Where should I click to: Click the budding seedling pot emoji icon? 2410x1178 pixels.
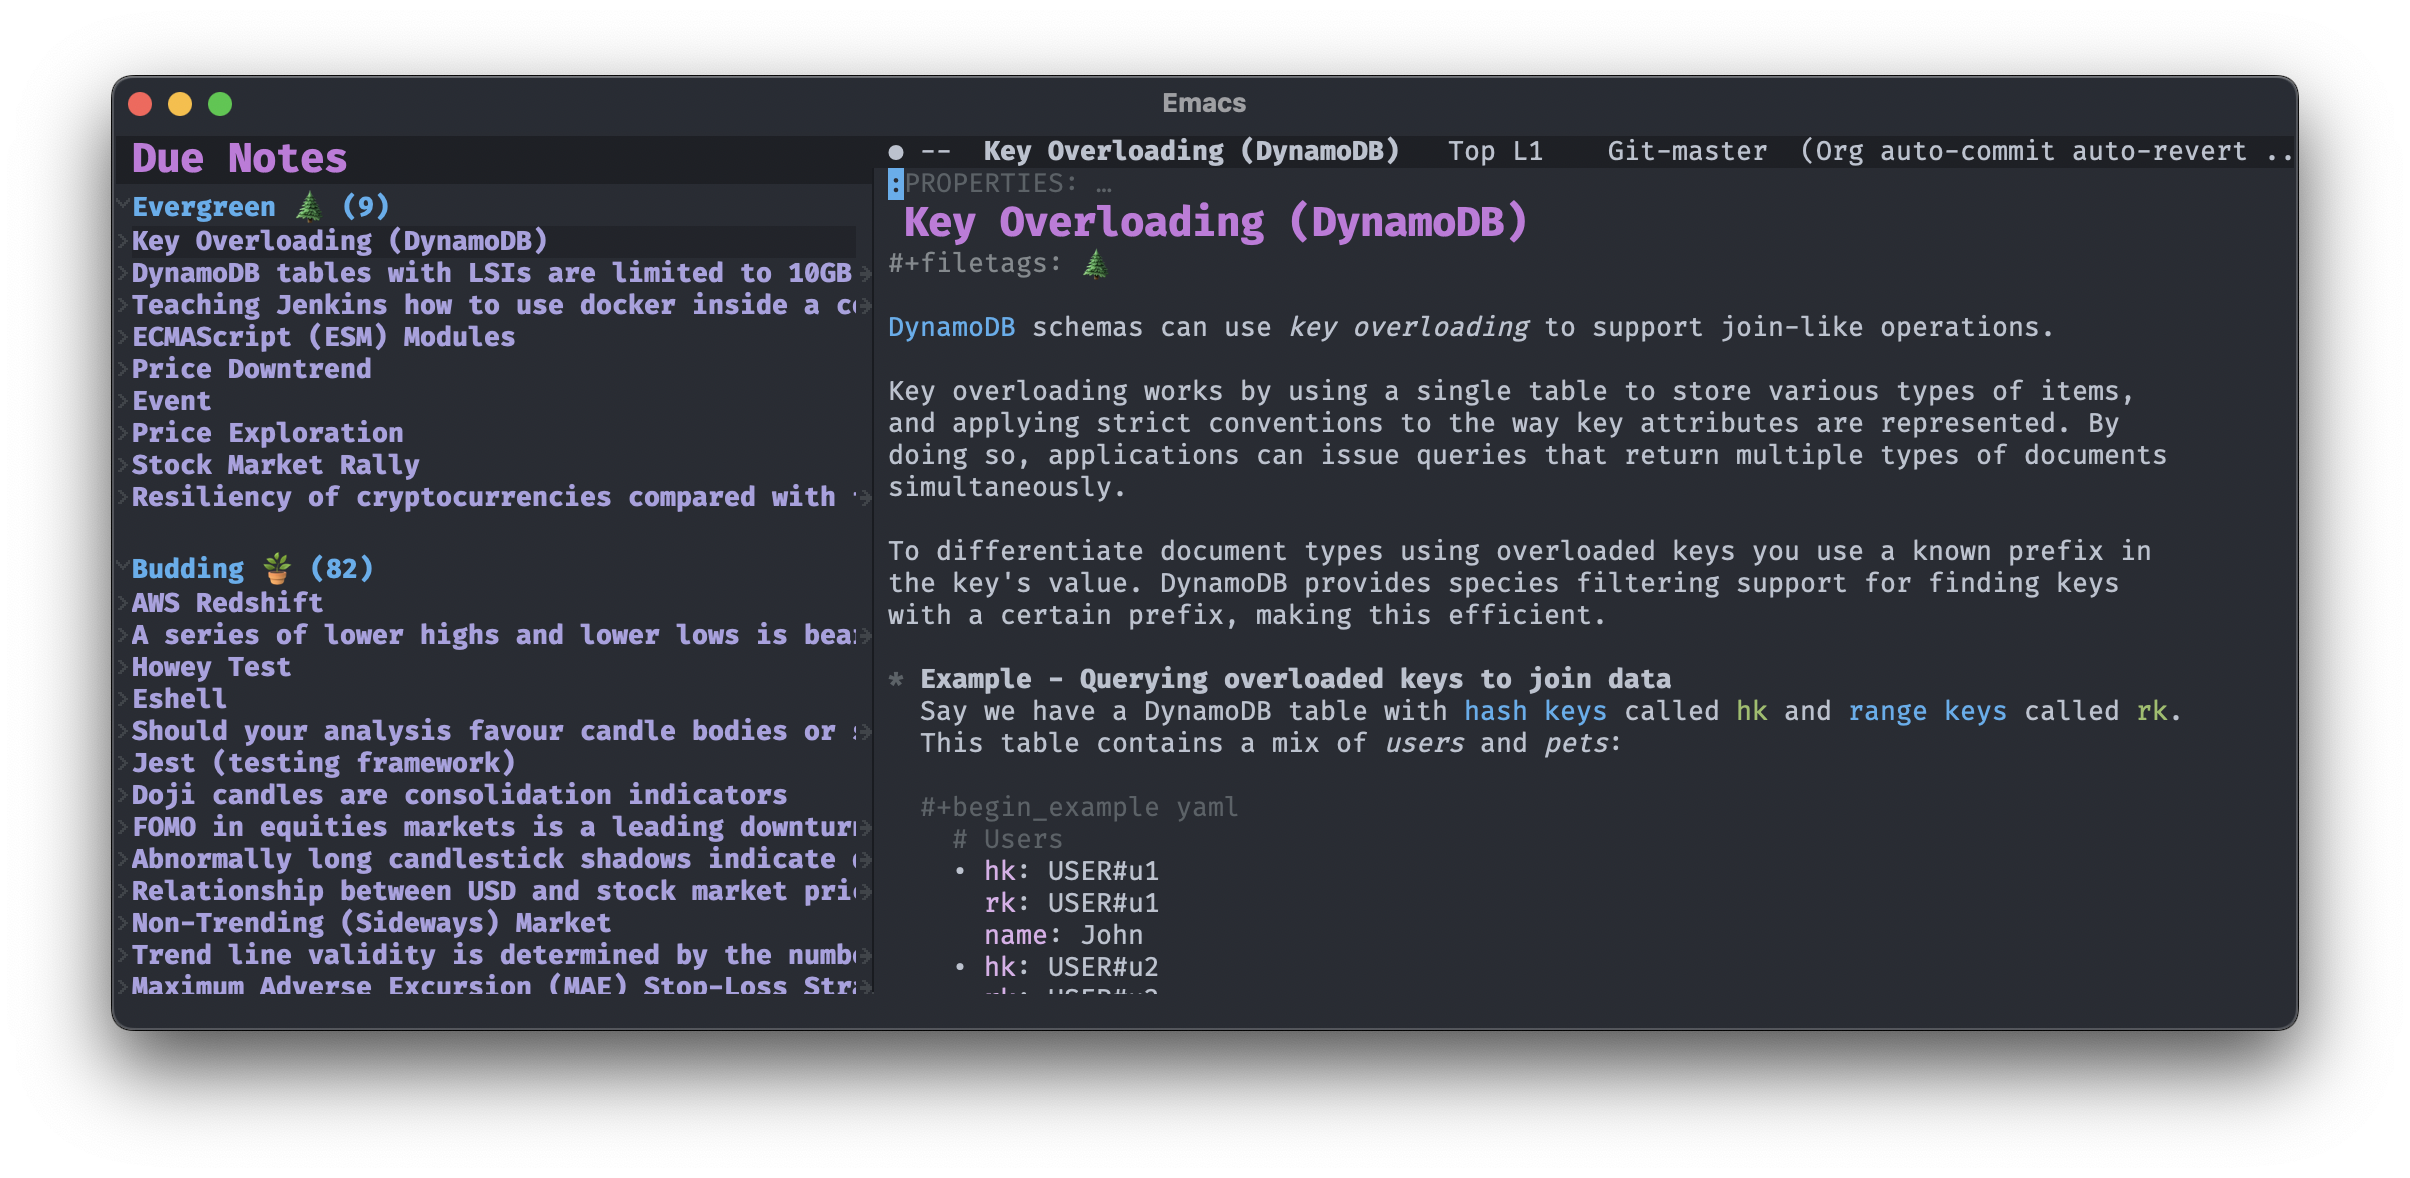tap(277, 568)
